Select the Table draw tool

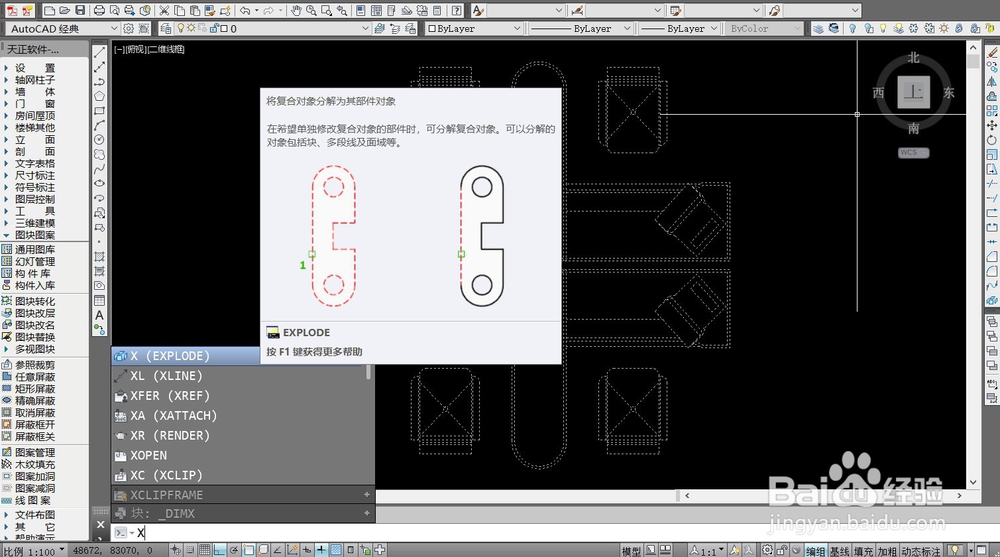click(99, 300)
